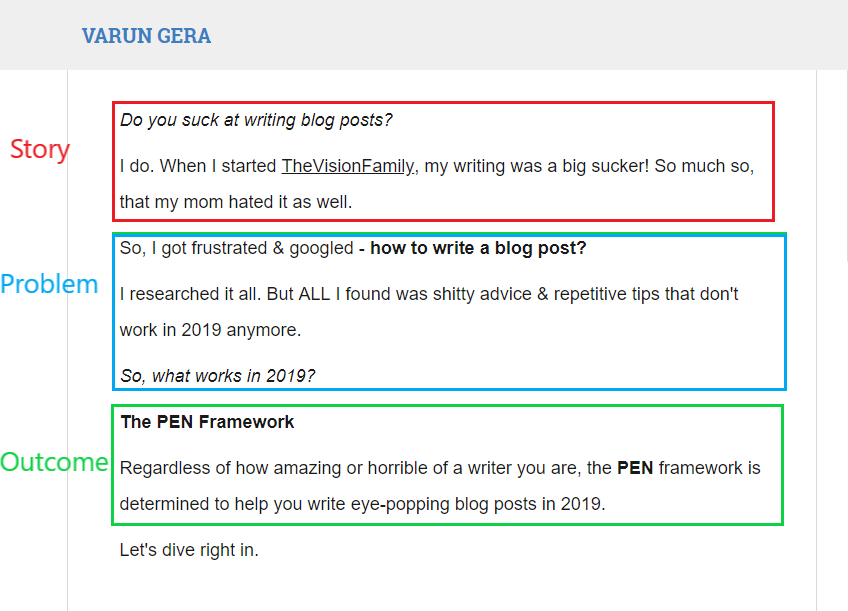Click the 'work in 2019 anymore.' line

pos(210,330)
